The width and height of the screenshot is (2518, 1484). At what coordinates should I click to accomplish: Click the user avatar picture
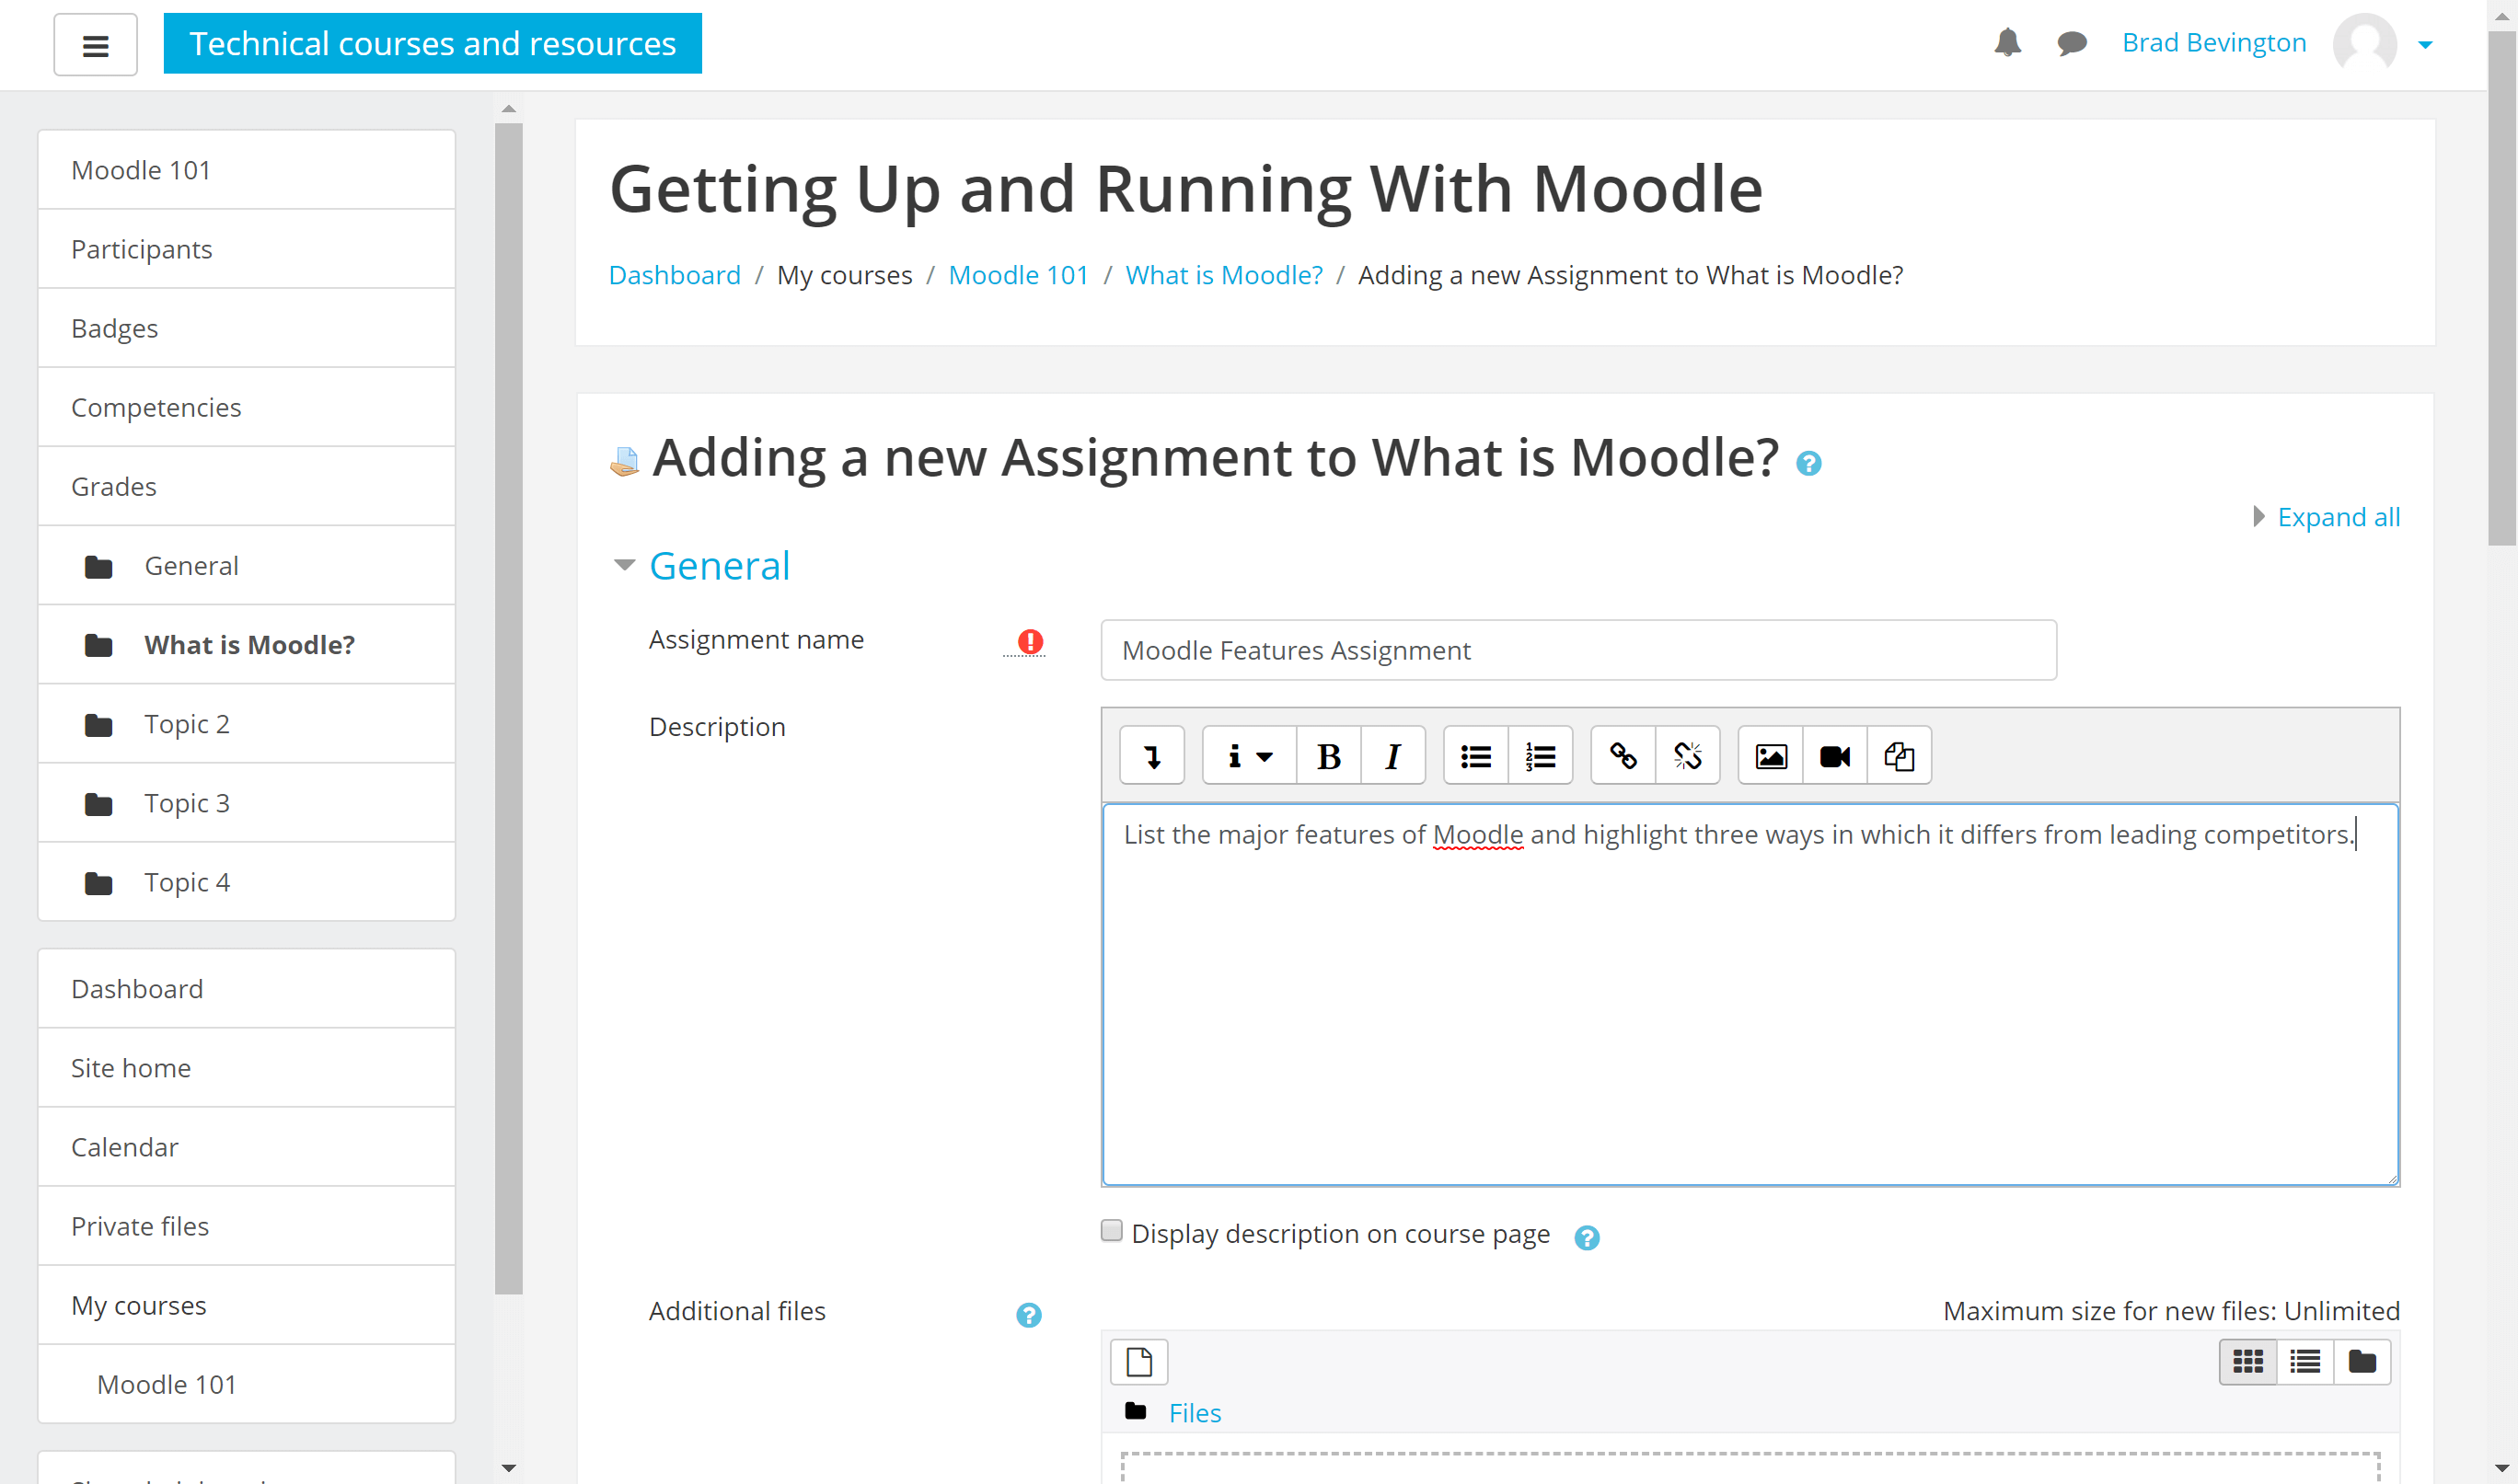tap(2364, 43)
